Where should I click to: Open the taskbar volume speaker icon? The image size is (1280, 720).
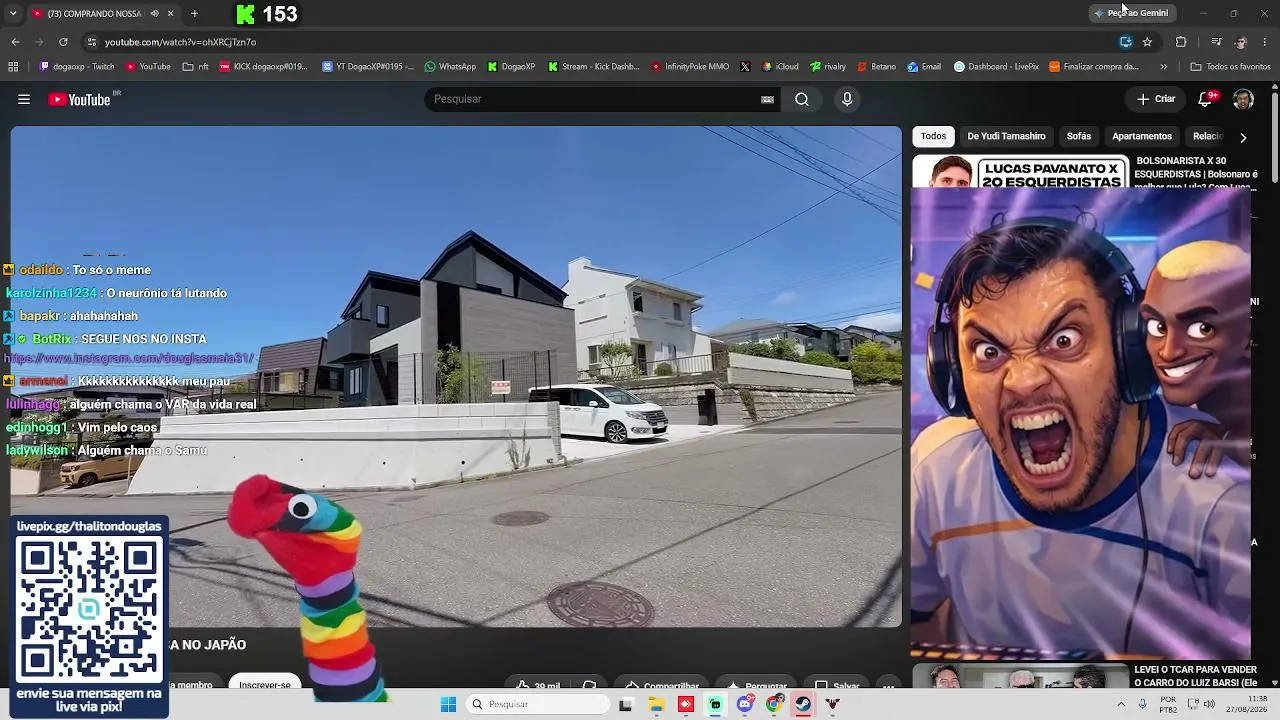tap(1209, 704)
